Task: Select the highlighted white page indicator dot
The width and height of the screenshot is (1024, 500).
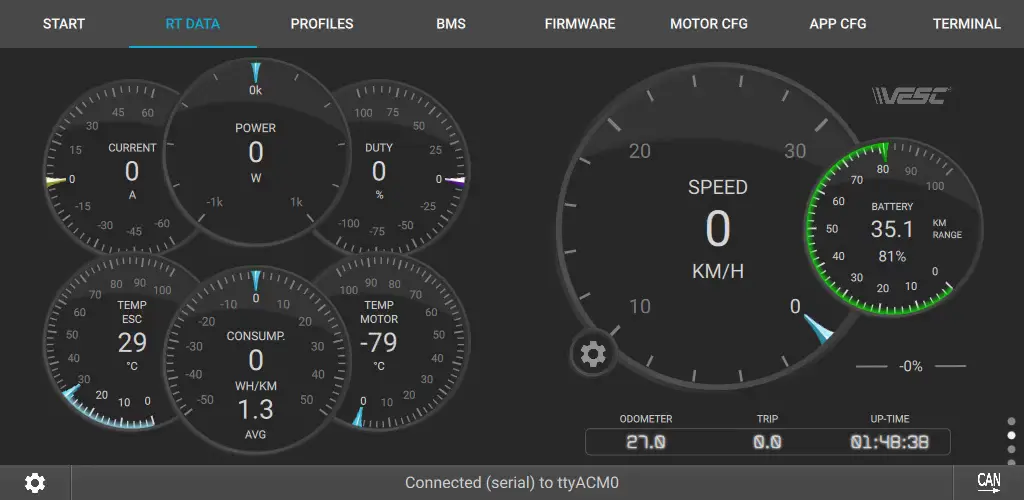Action: point(1012,435)
